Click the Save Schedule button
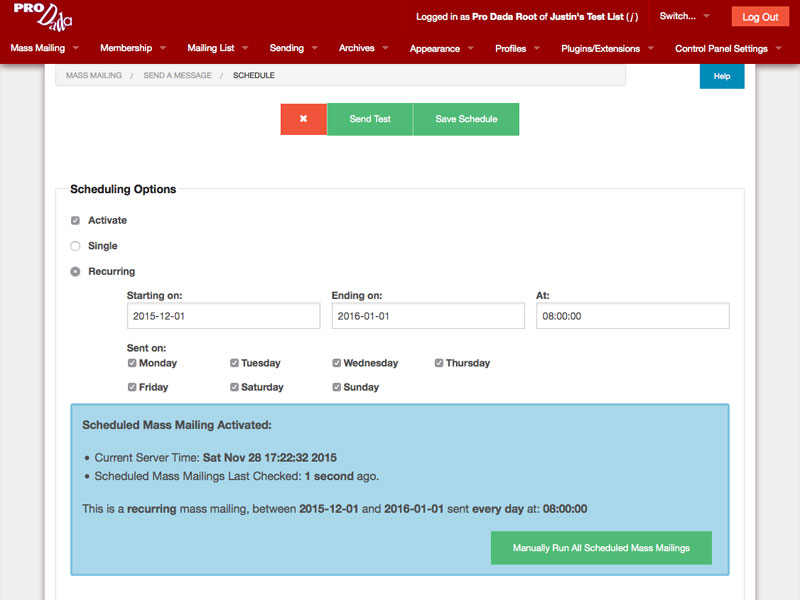This screenshot has width=800, height=600. tap(466, 119)
